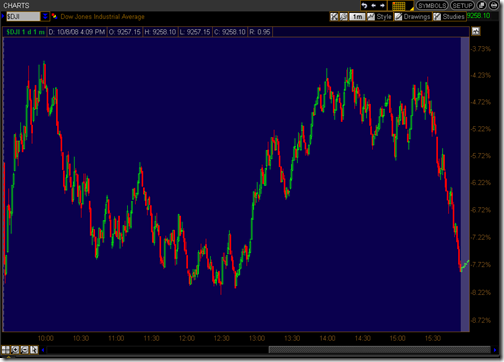Screen dimensions: 504x362
Task: Click the scroll left blue arrow
Action: tap(43, 350)
